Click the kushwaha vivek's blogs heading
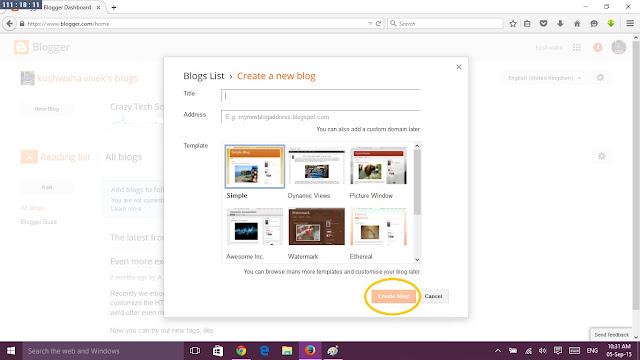640x360 pixels. coord(87,78)
